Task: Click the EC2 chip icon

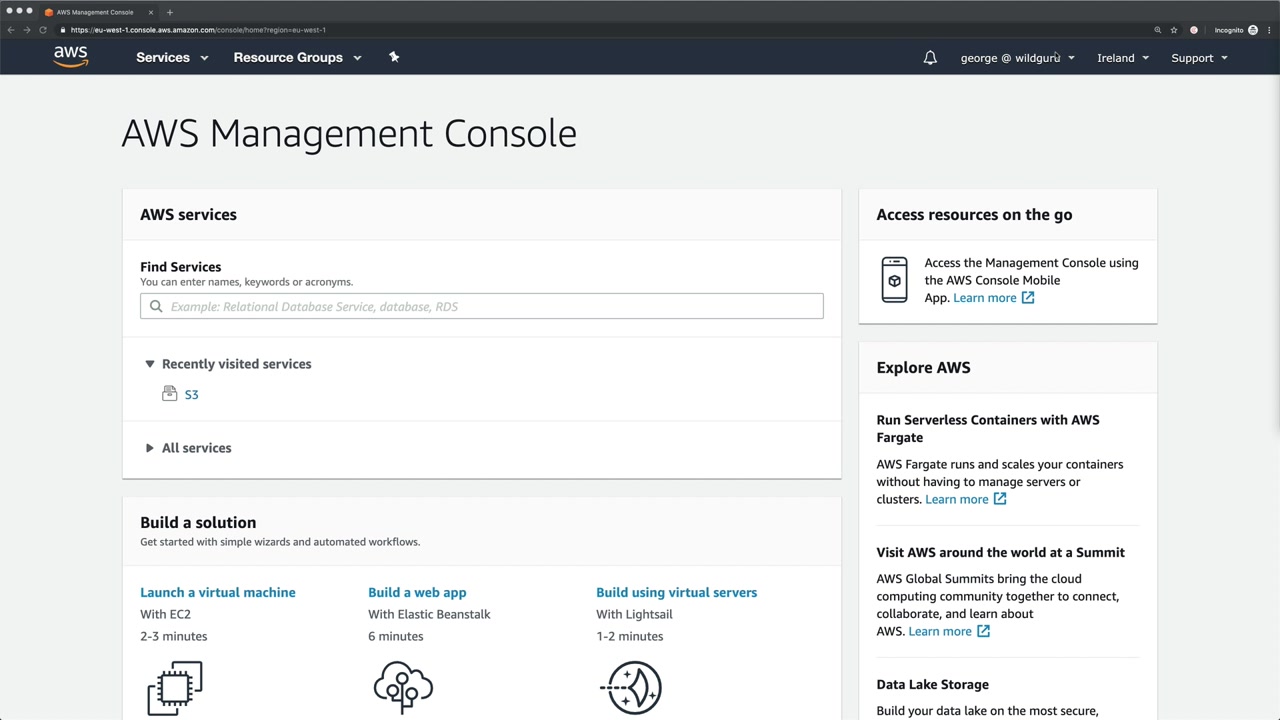Action: click(175, 687)
